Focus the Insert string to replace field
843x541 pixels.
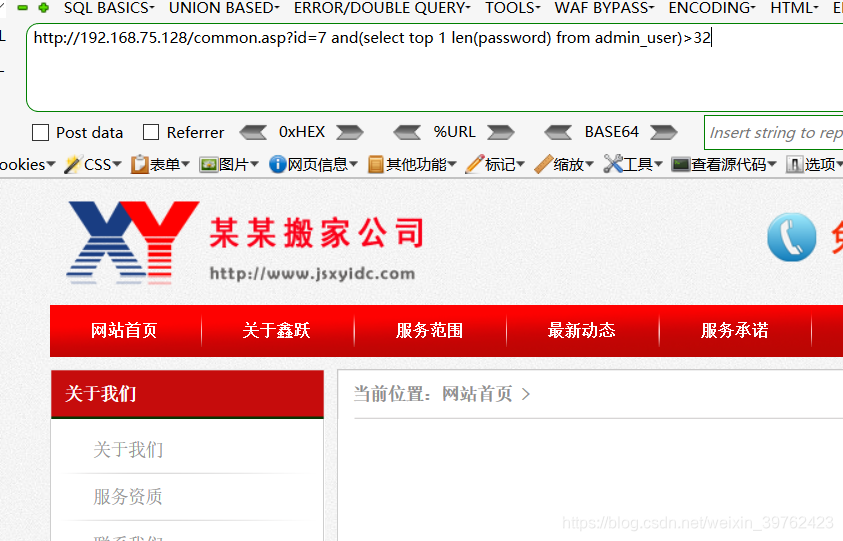pyautogui.click(x=774, y=132)
